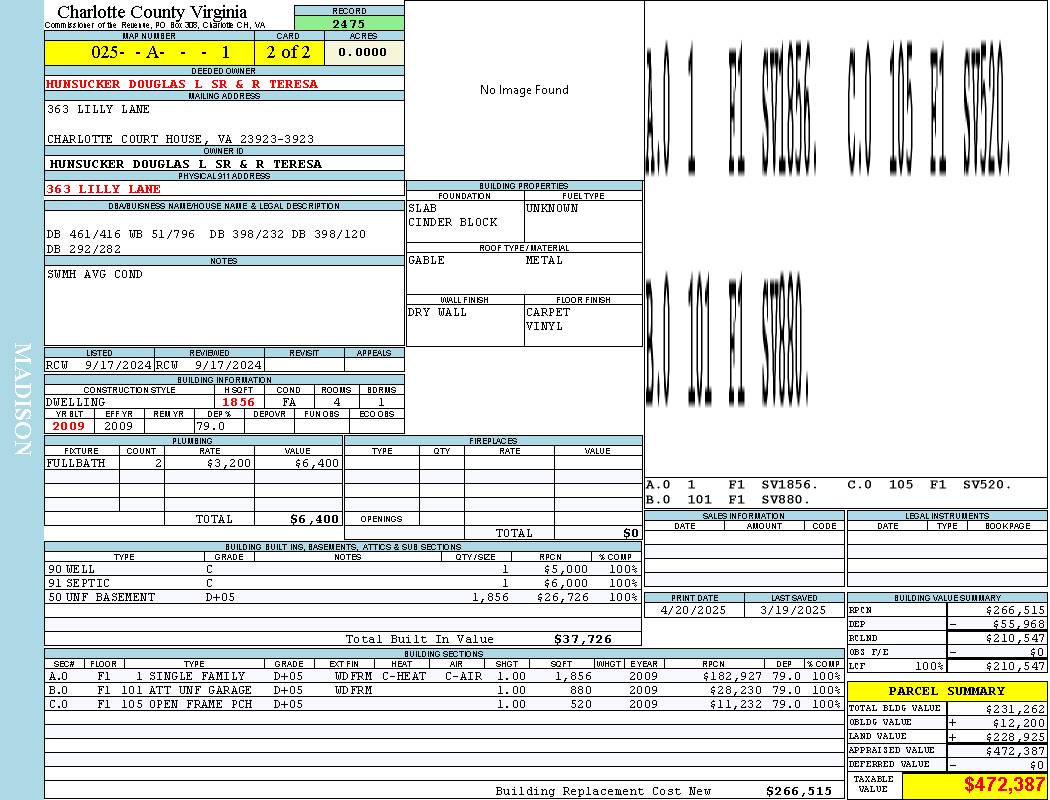Click the C.0 OPEN FRAME PCH section row
The image size is (1050, 800).
point(445,704)
